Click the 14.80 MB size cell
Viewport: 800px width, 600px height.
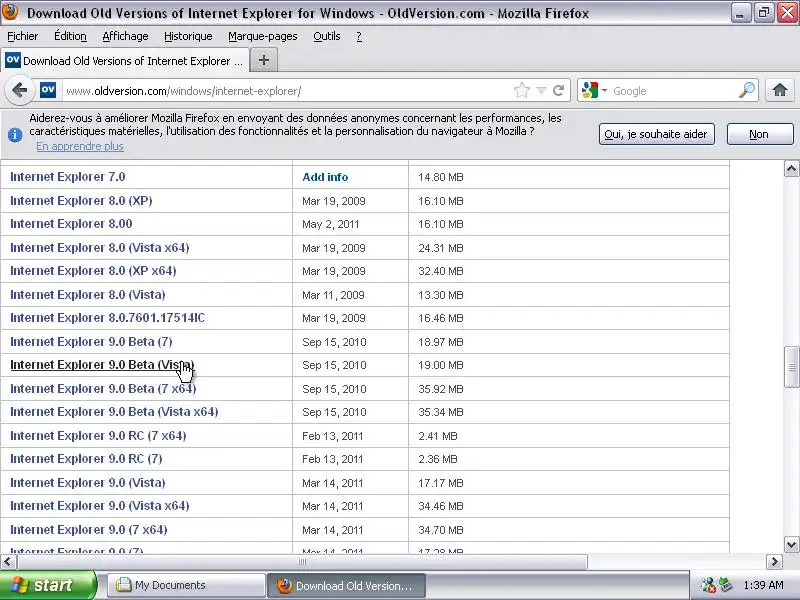(x=441, y=177)
